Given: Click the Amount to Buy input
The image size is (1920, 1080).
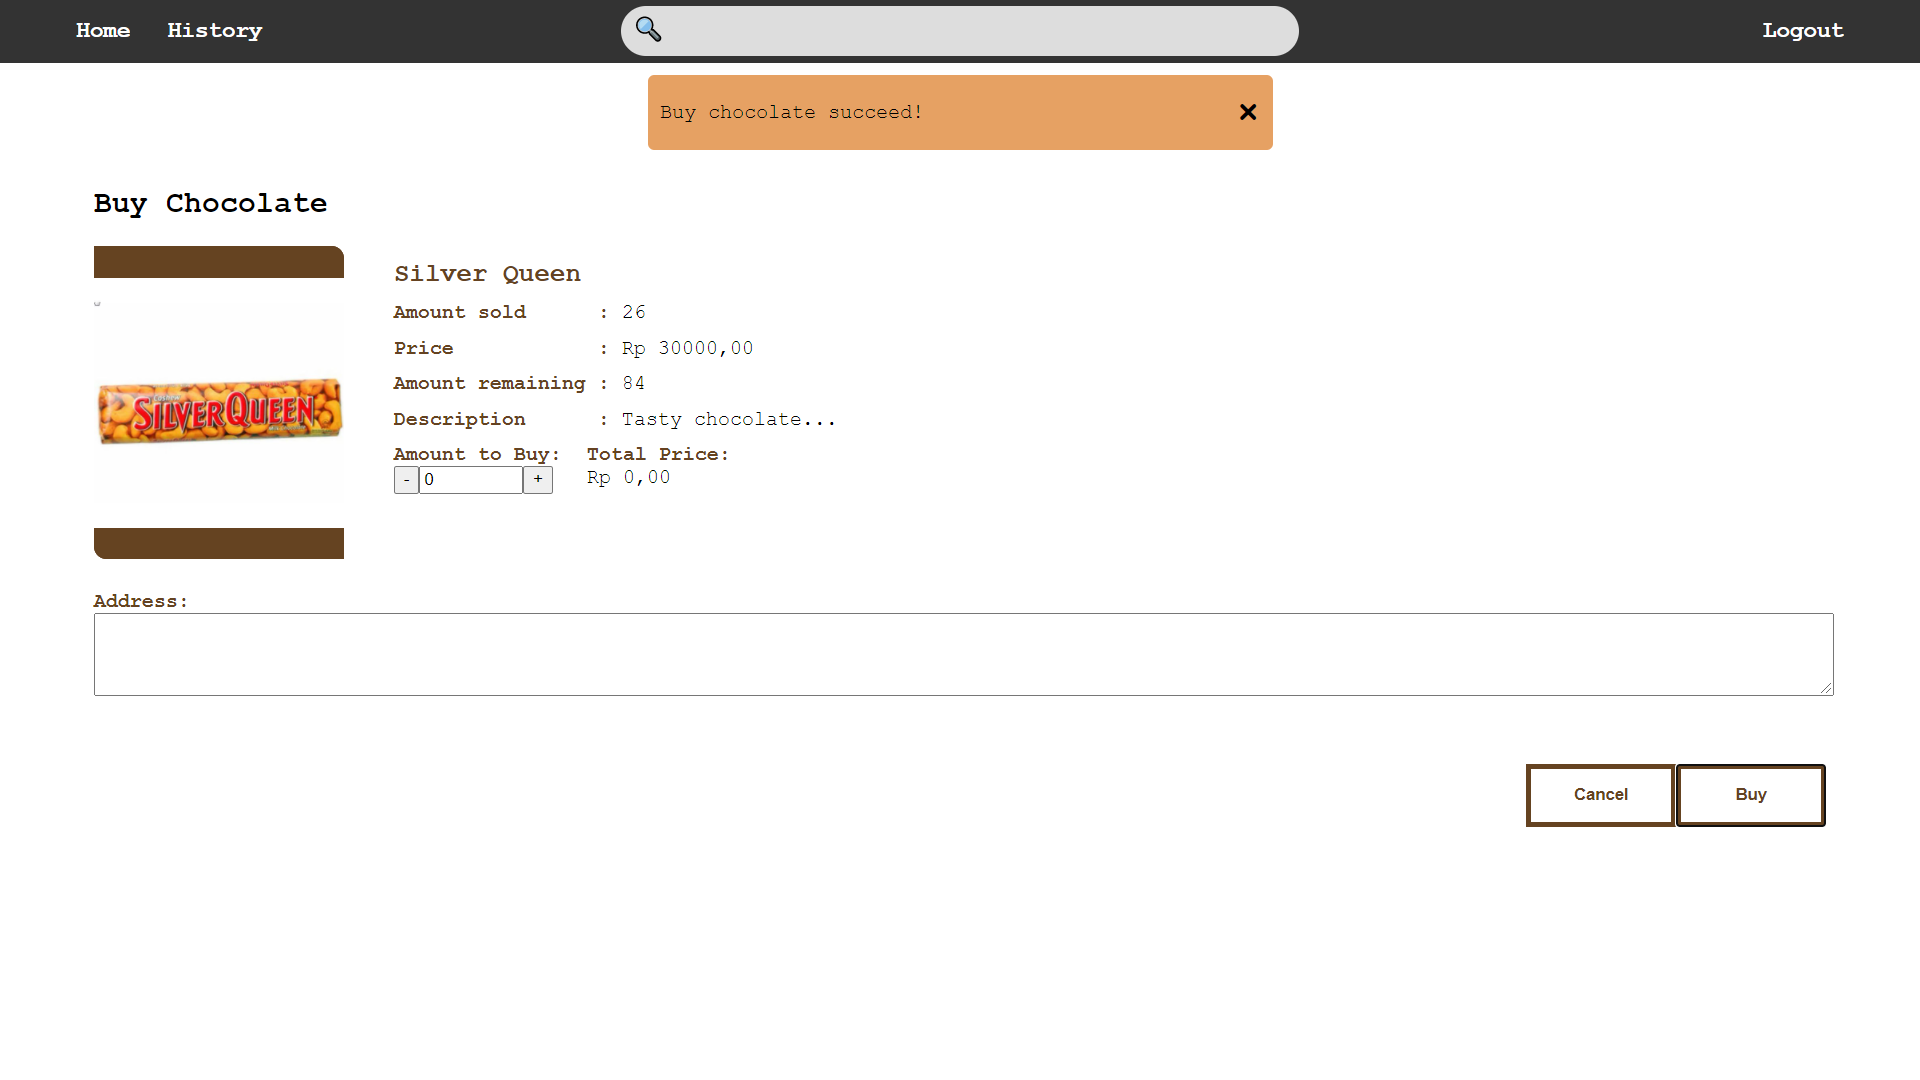Looking at the screenshot, I should click(470, 480).
